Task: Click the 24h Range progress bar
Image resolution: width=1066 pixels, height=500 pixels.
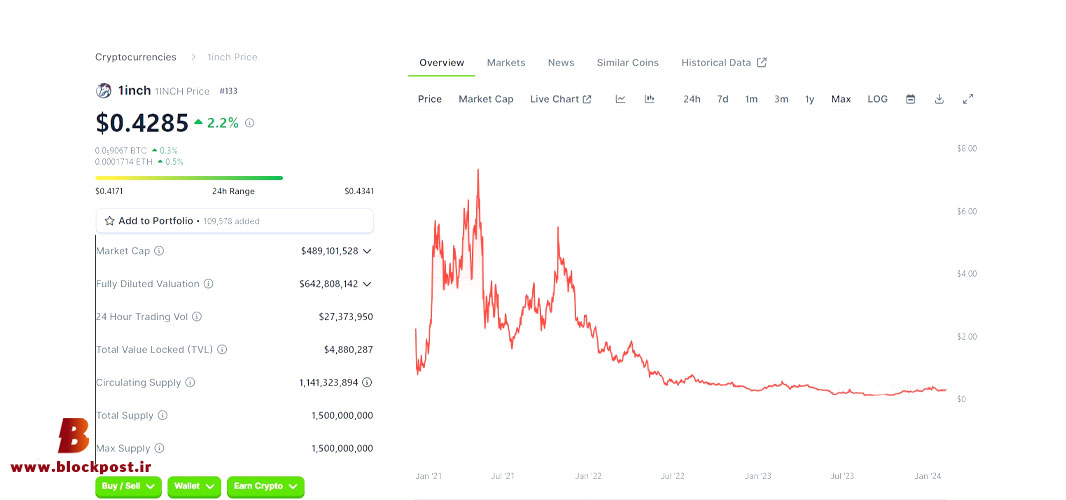Action: pyautogui.click(x=189, y=178)
